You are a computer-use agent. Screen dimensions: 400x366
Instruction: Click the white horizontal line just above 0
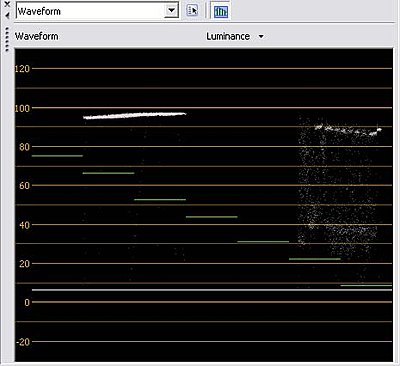(212, 290)
